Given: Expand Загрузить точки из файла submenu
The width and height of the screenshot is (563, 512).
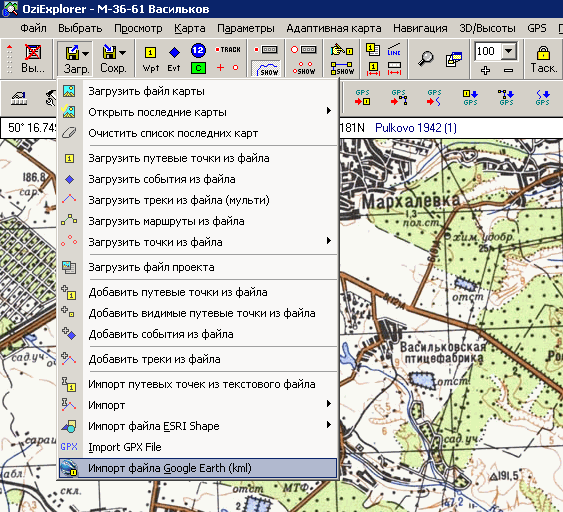Looking at the screenshot, I should click(198, 242).
